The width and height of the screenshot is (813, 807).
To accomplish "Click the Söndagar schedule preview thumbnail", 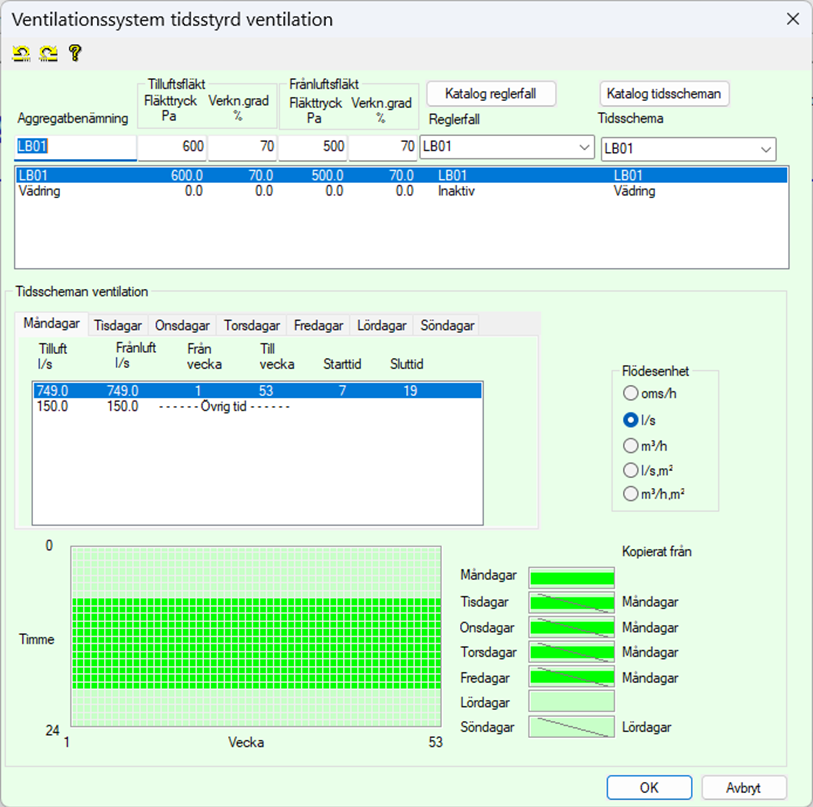I will tap(571, 728).
